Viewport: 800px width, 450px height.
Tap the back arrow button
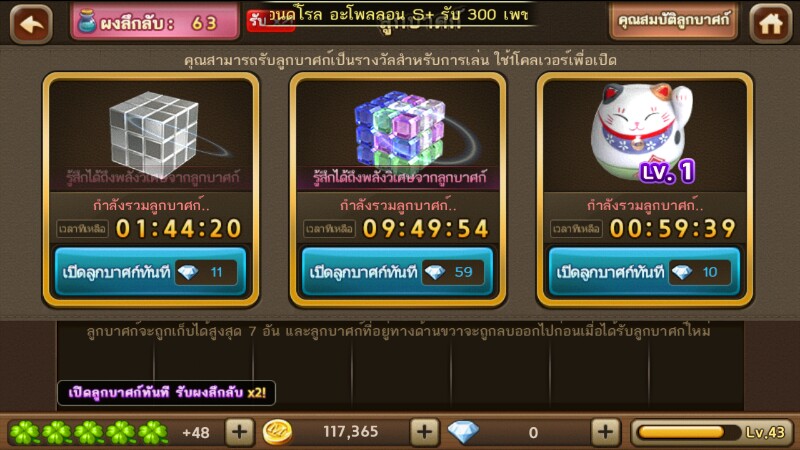point(31,23)
